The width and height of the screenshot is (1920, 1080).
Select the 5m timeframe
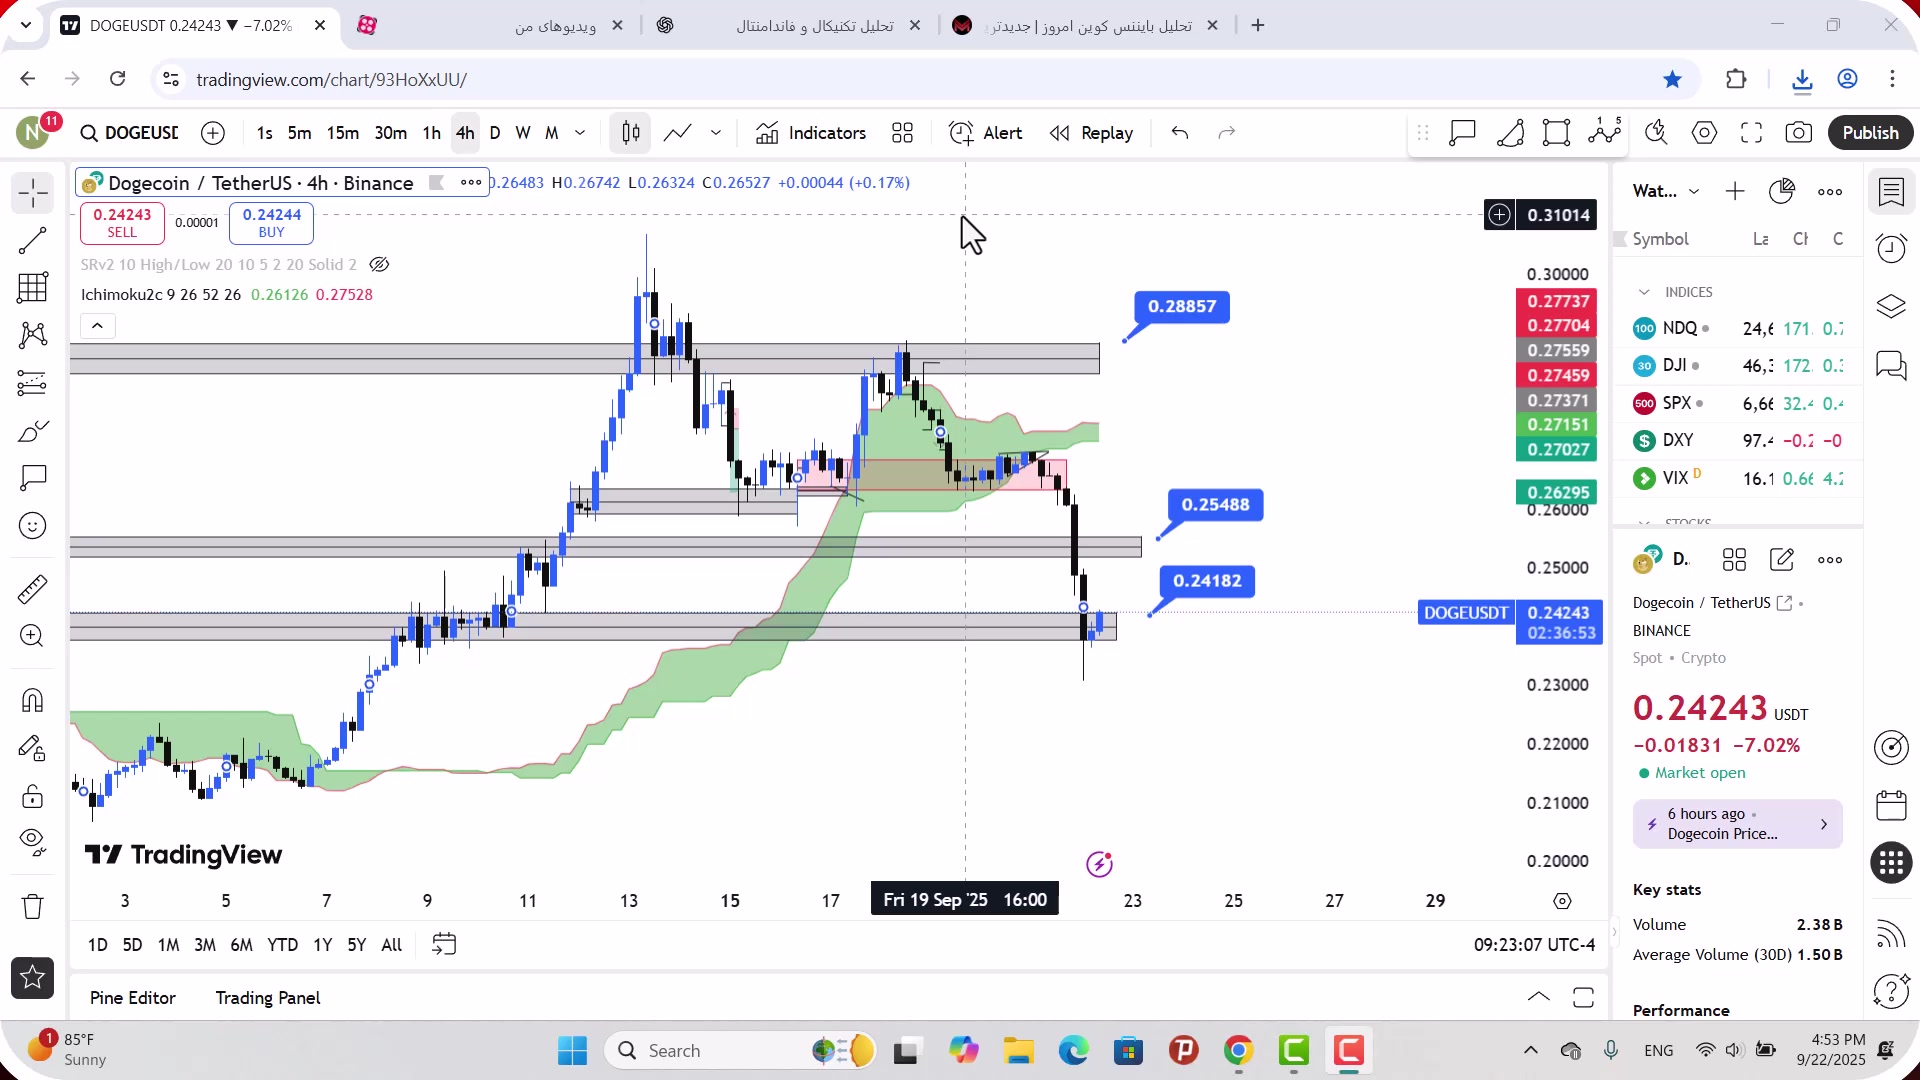click(x=299, y=133)
